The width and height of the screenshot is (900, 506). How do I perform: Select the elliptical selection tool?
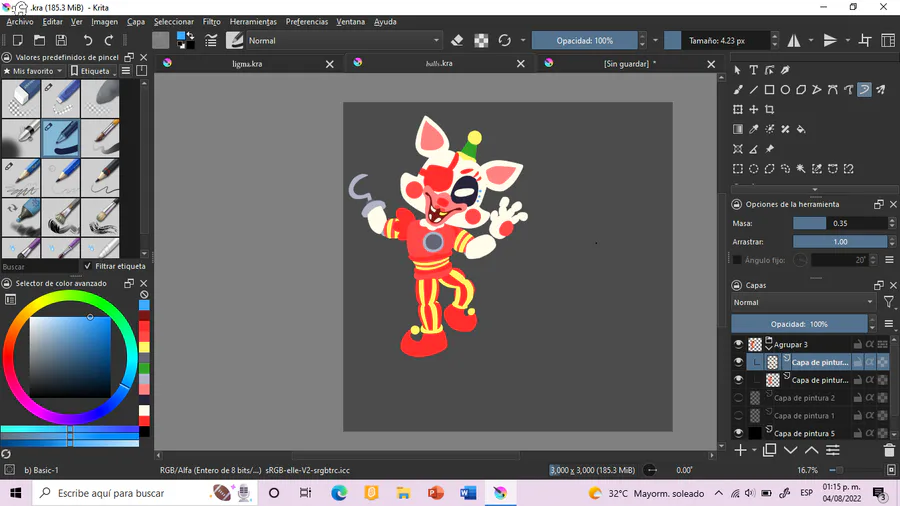754,169
